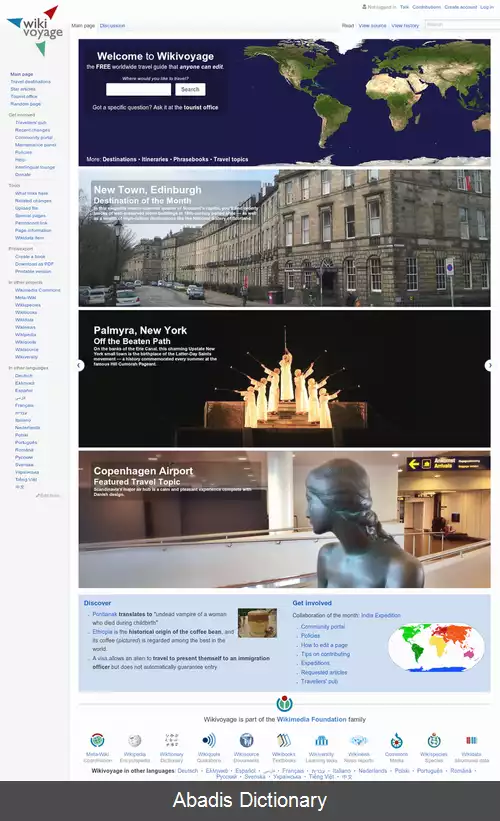This screenshot has width=500, height=821.
Task: Open Wikimedia Foundation family link
Action: (312, 719)
